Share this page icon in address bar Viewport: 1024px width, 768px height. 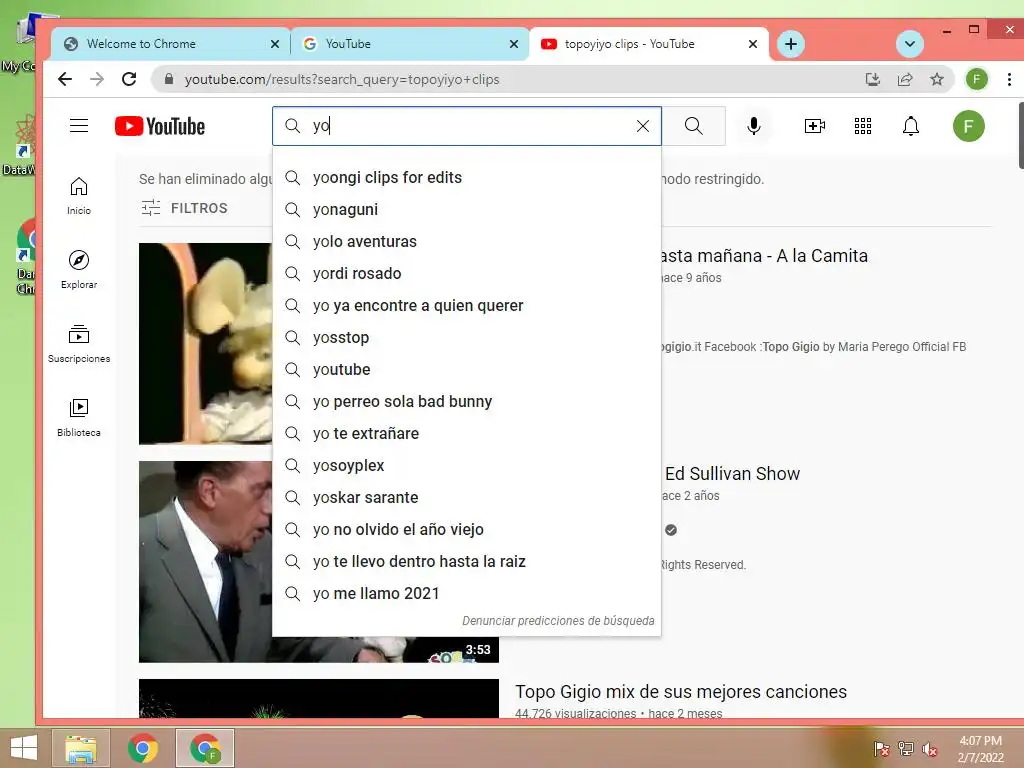(904, 79)
